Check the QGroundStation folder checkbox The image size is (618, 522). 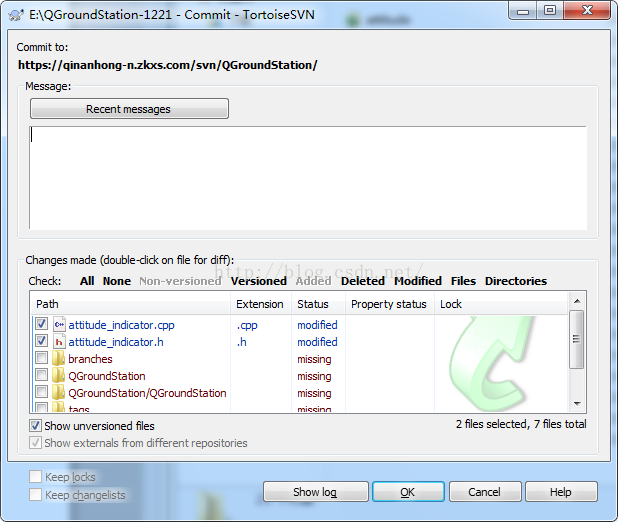click(x=41, y=375)
